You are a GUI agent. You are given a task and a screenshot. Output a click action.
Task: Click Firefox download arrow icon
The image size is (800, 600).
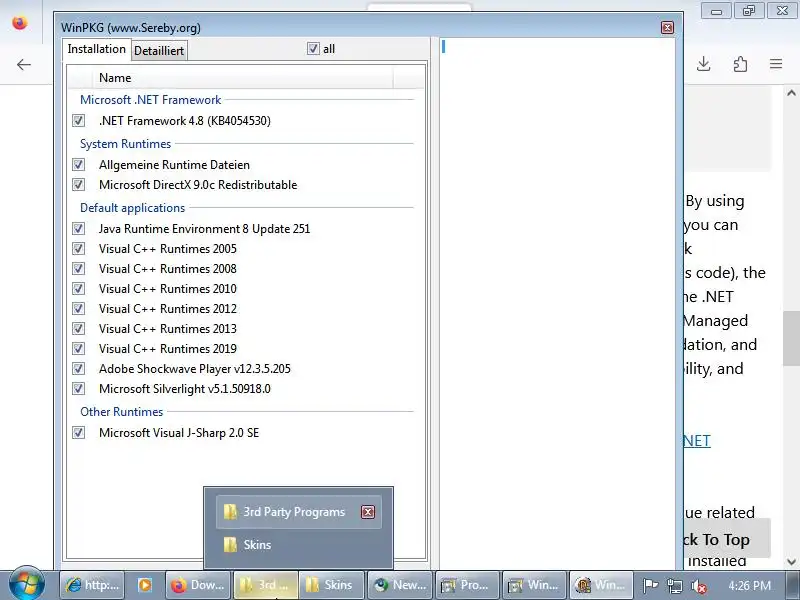tap(704, 64)
